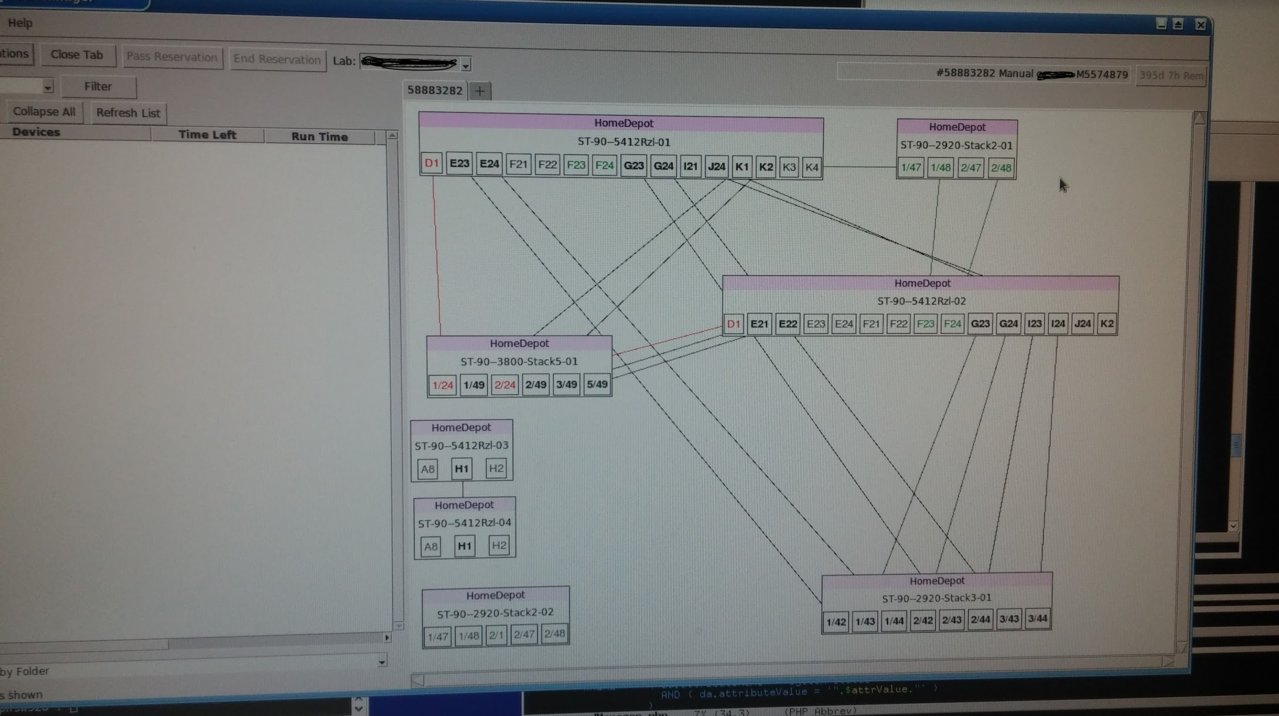Select port H1 on ST-90-5412Rzl-04
This screenshot has height=716, width=1279.
[x=464, y=546]
